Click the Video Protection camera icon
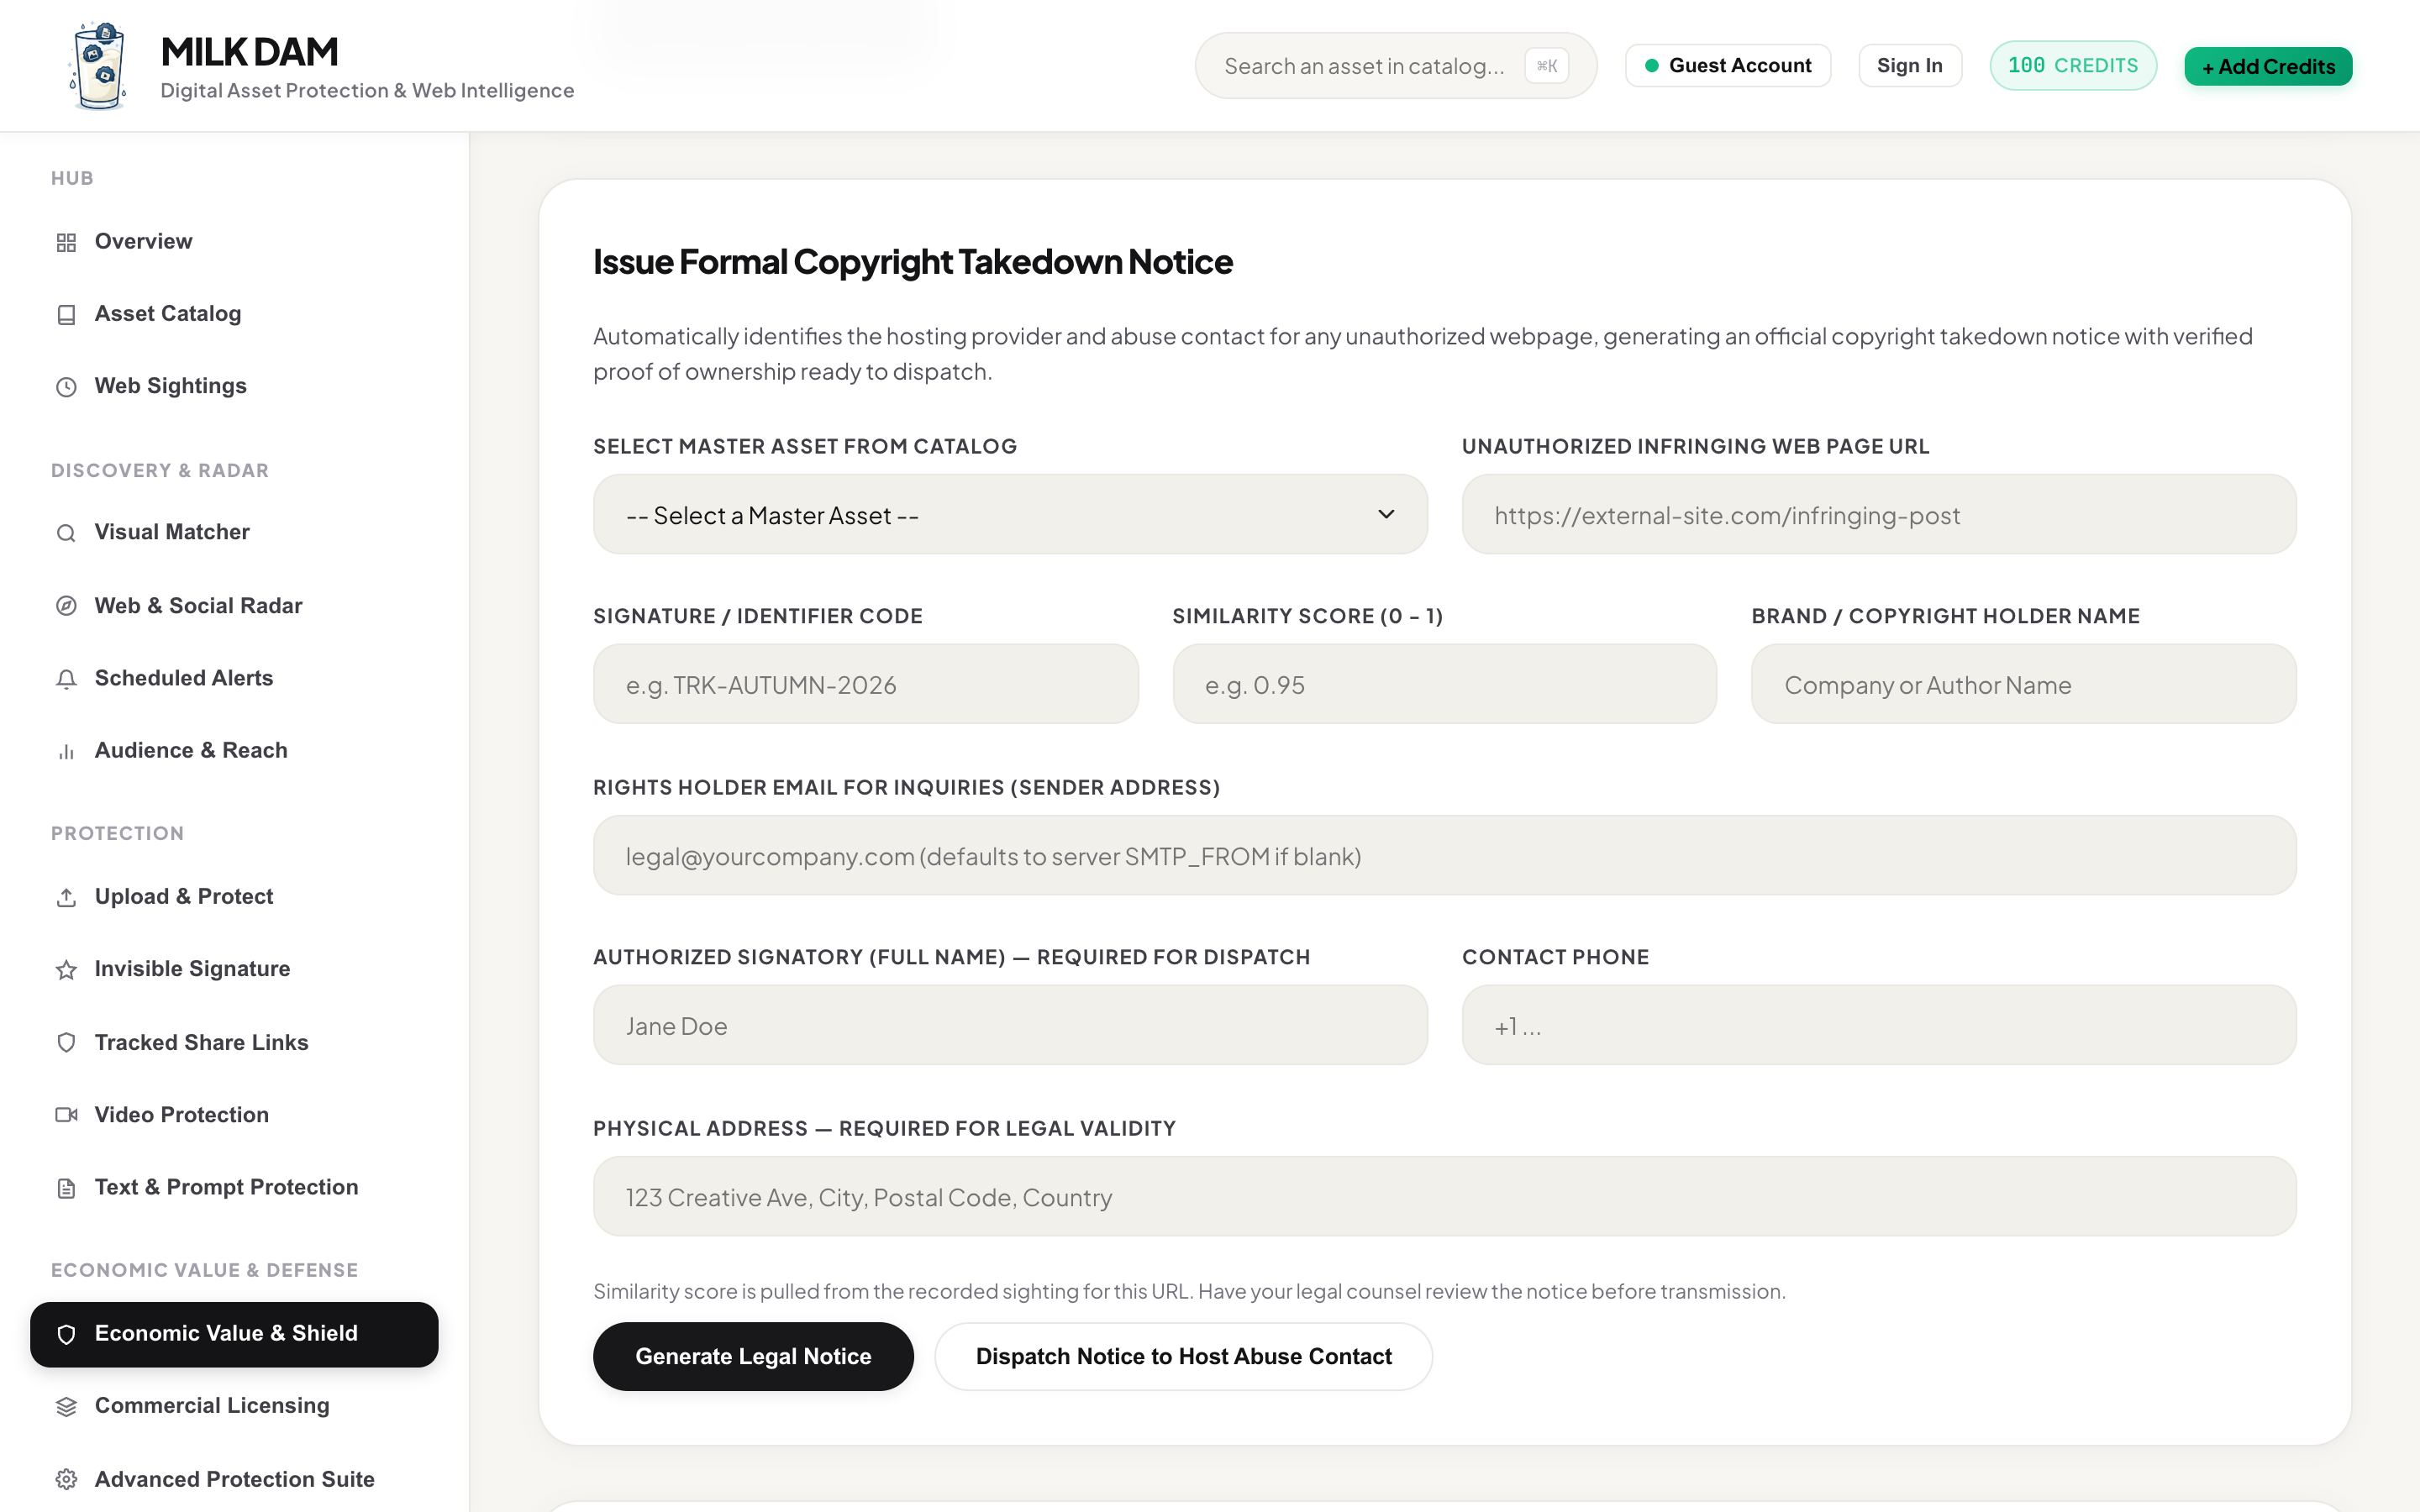2420x1512 pixels. point(66,1115)
